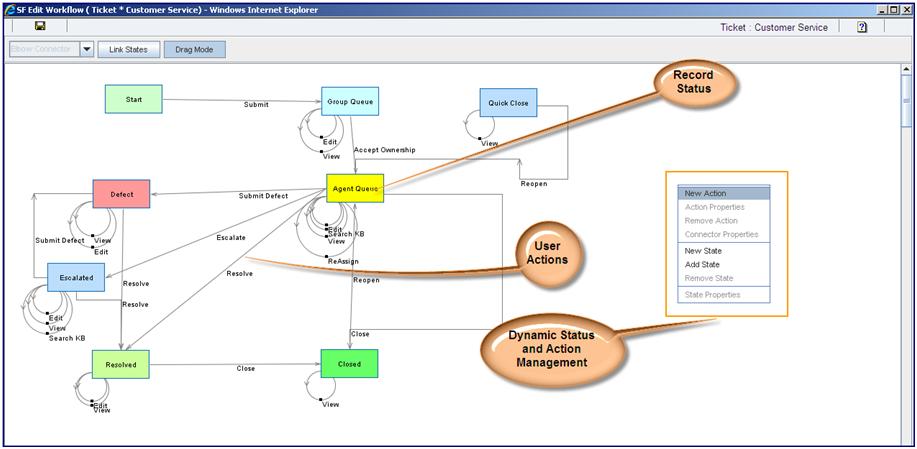Image resolution: width=917 pixels, height=449 pixels.
Task: Click the Reopen label near Quick Close
Action: (534, 184)
